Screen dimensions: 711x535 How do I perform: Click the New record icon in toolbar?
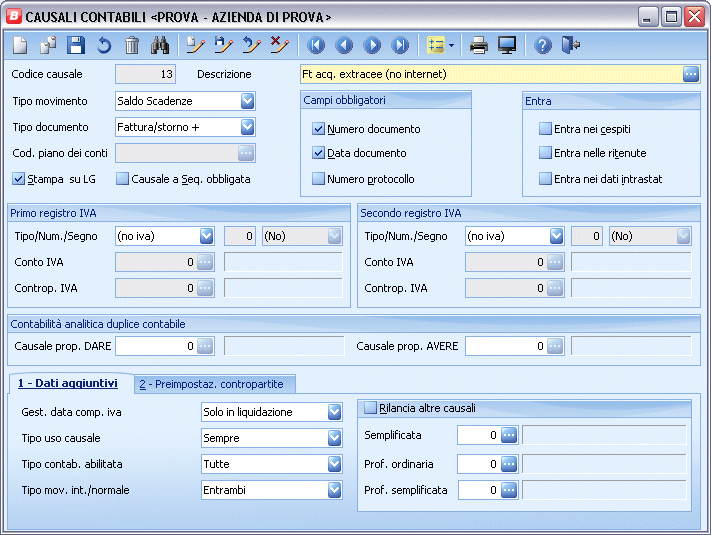[20, 45]
